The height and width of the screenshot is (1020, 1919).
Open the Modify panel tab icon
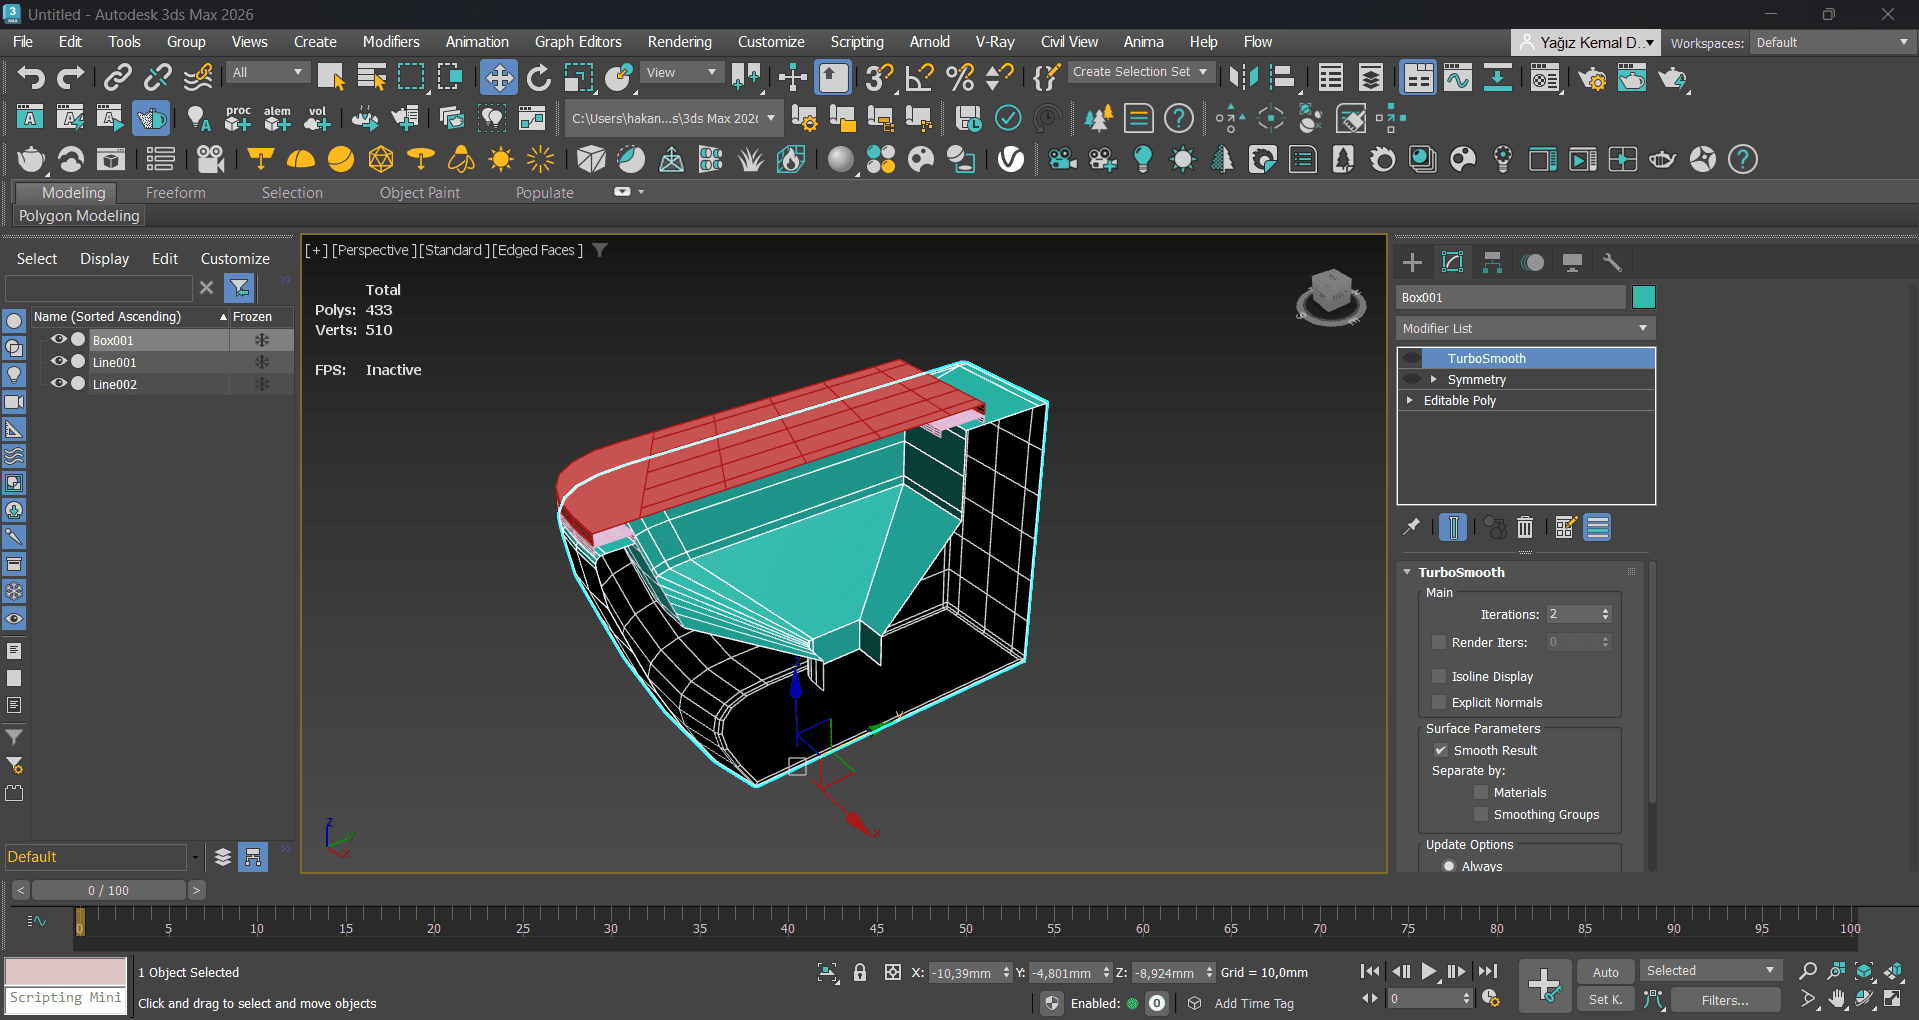1452,262
